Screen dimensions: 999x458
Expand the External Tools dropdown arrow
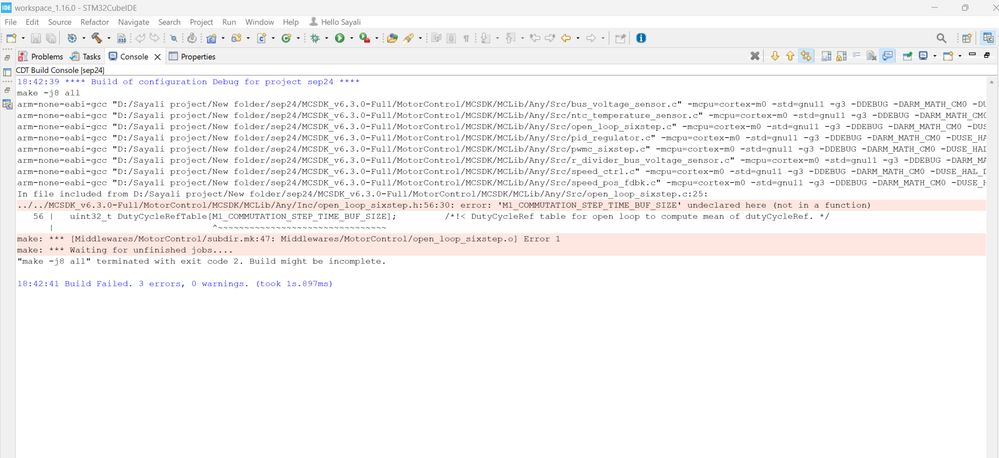click(x=376, y=38)
